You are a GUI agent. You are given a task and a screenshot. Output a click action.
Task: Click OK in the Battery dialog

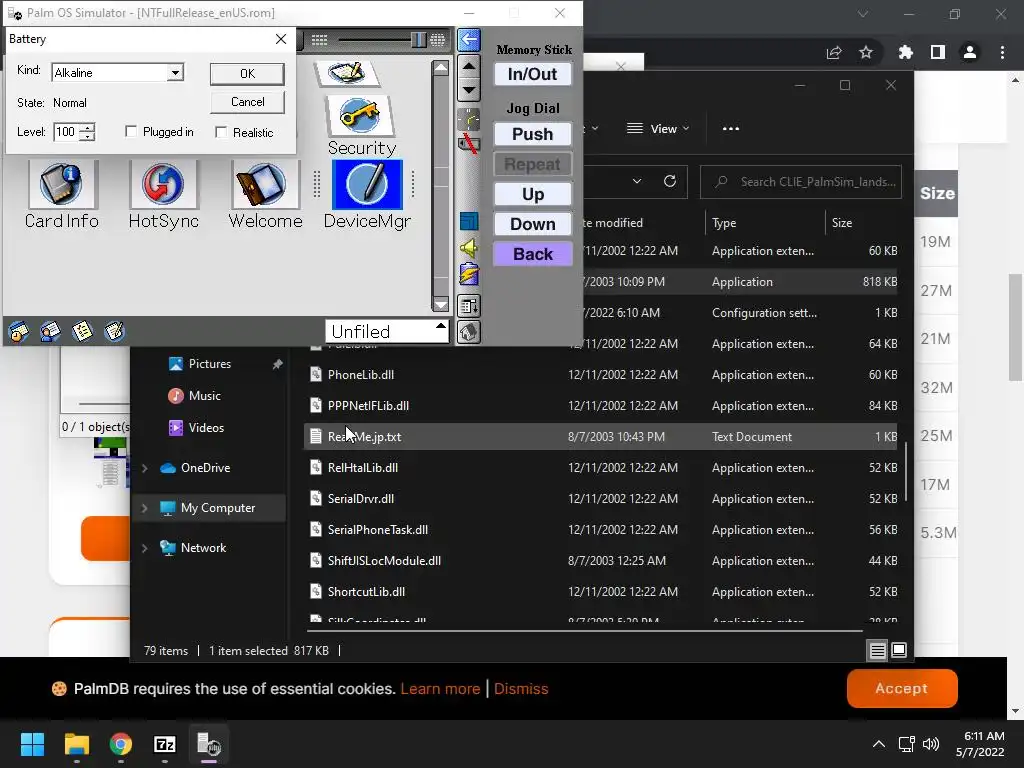[x=247, y=74]
